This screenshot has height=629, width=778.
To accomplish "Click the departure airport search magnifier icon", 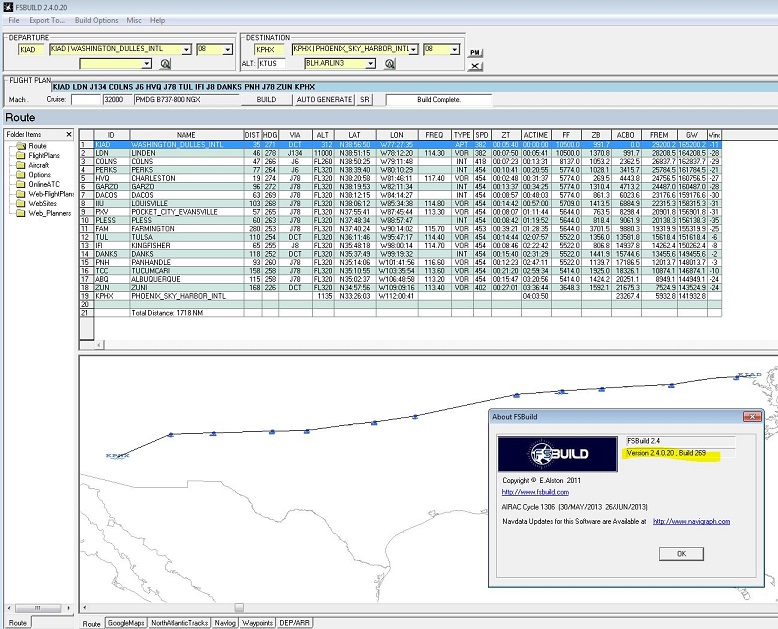I will coord(165,63).
